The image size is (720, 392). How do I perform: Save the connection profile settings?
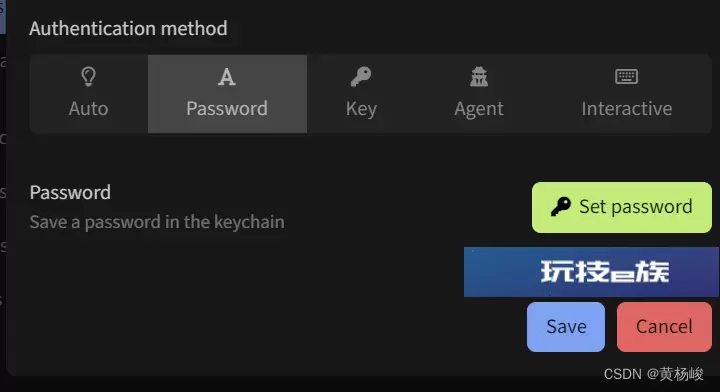click(x=566, y=327)
